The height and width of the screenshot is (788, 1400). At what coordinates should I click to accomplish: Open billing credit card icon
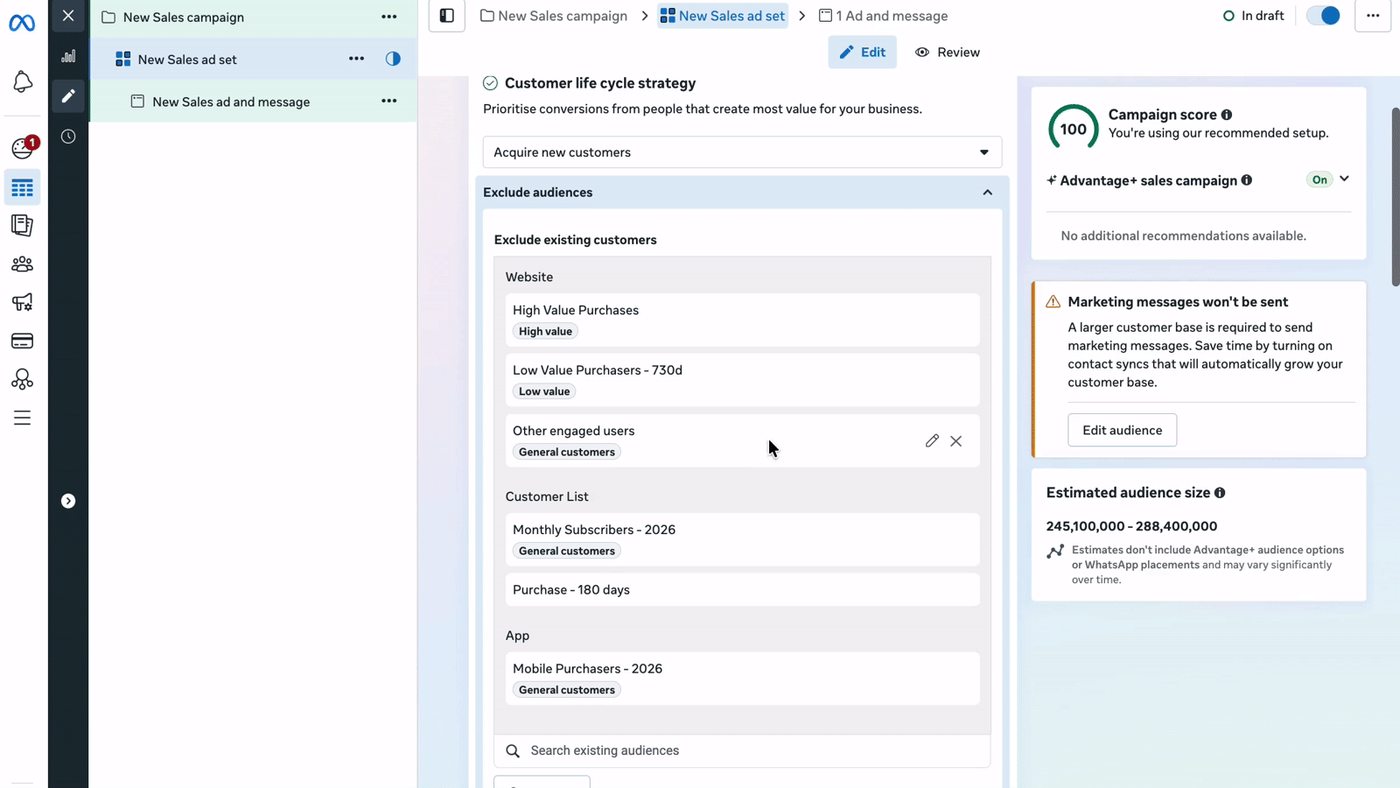click(x=22, y=341)
